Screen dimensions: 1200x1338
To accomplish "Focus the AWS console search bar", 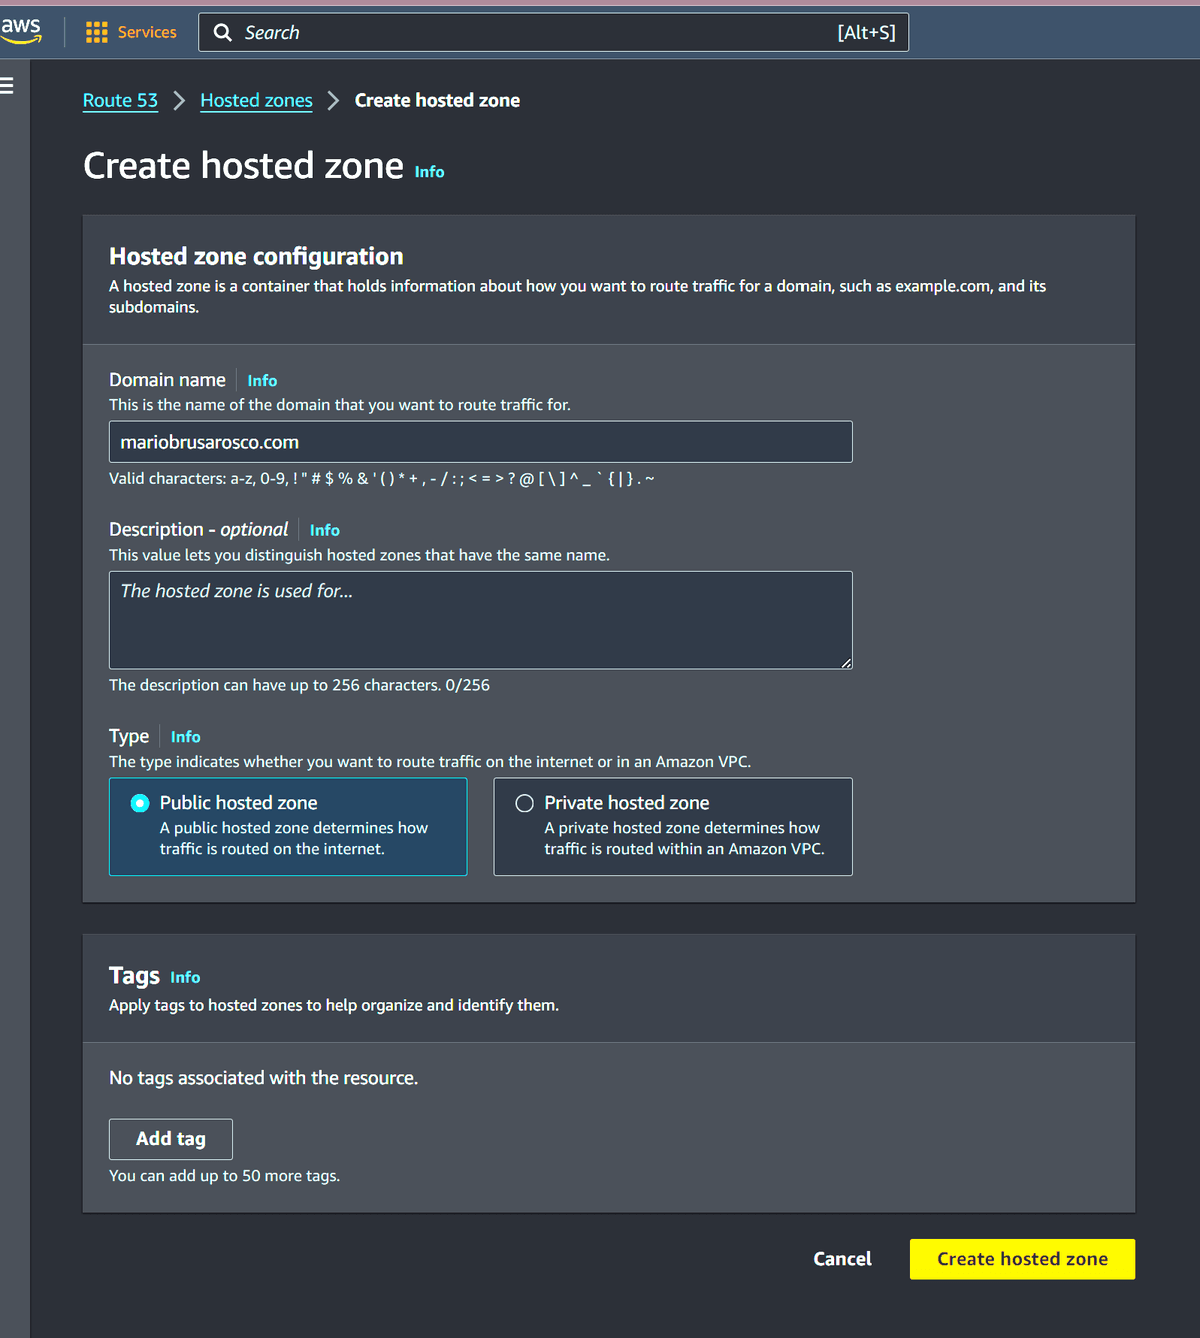I will point(550,32).
